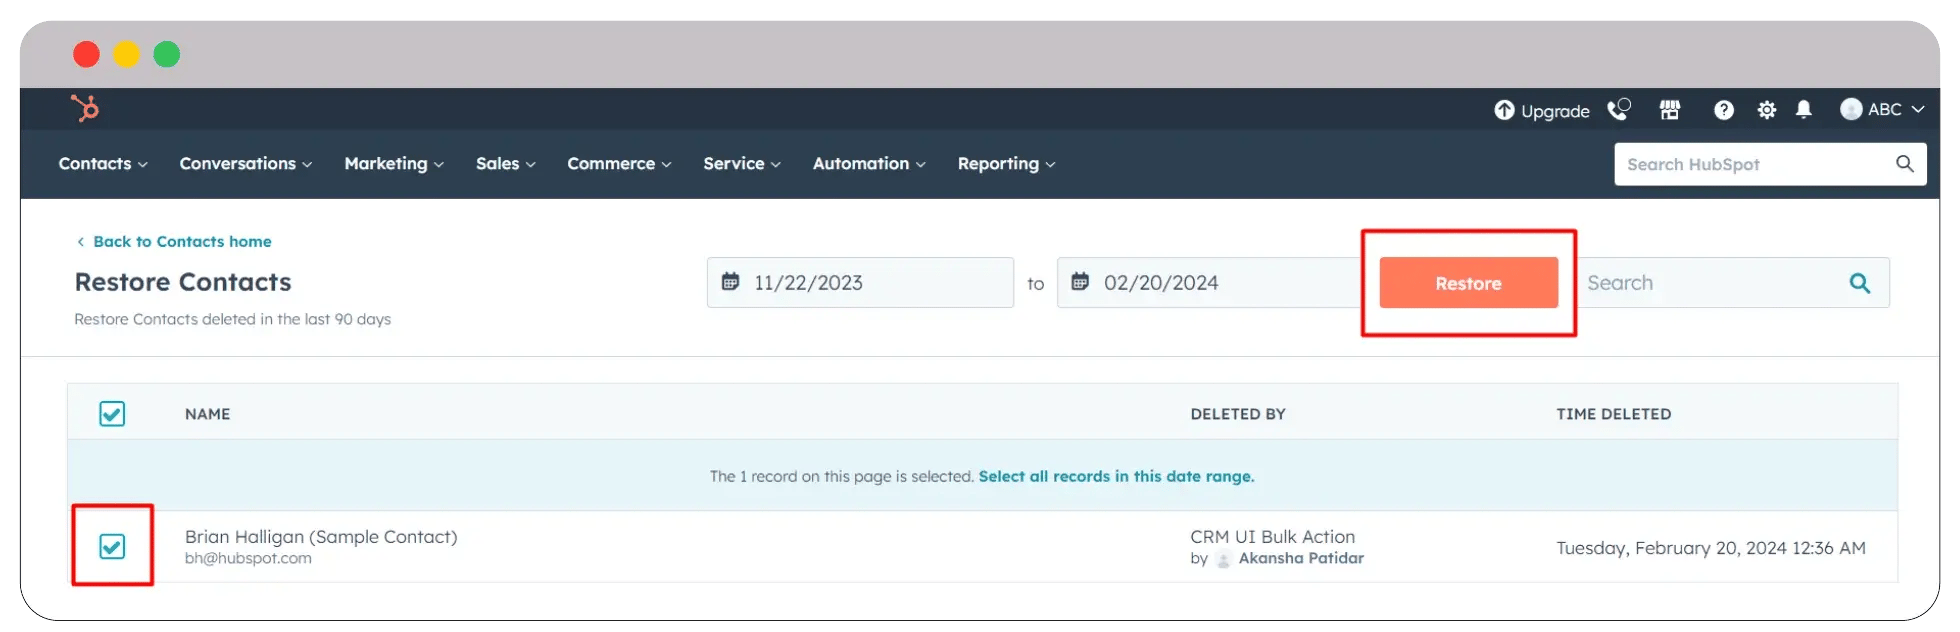Expand the Commerce menu

[619, 164]
